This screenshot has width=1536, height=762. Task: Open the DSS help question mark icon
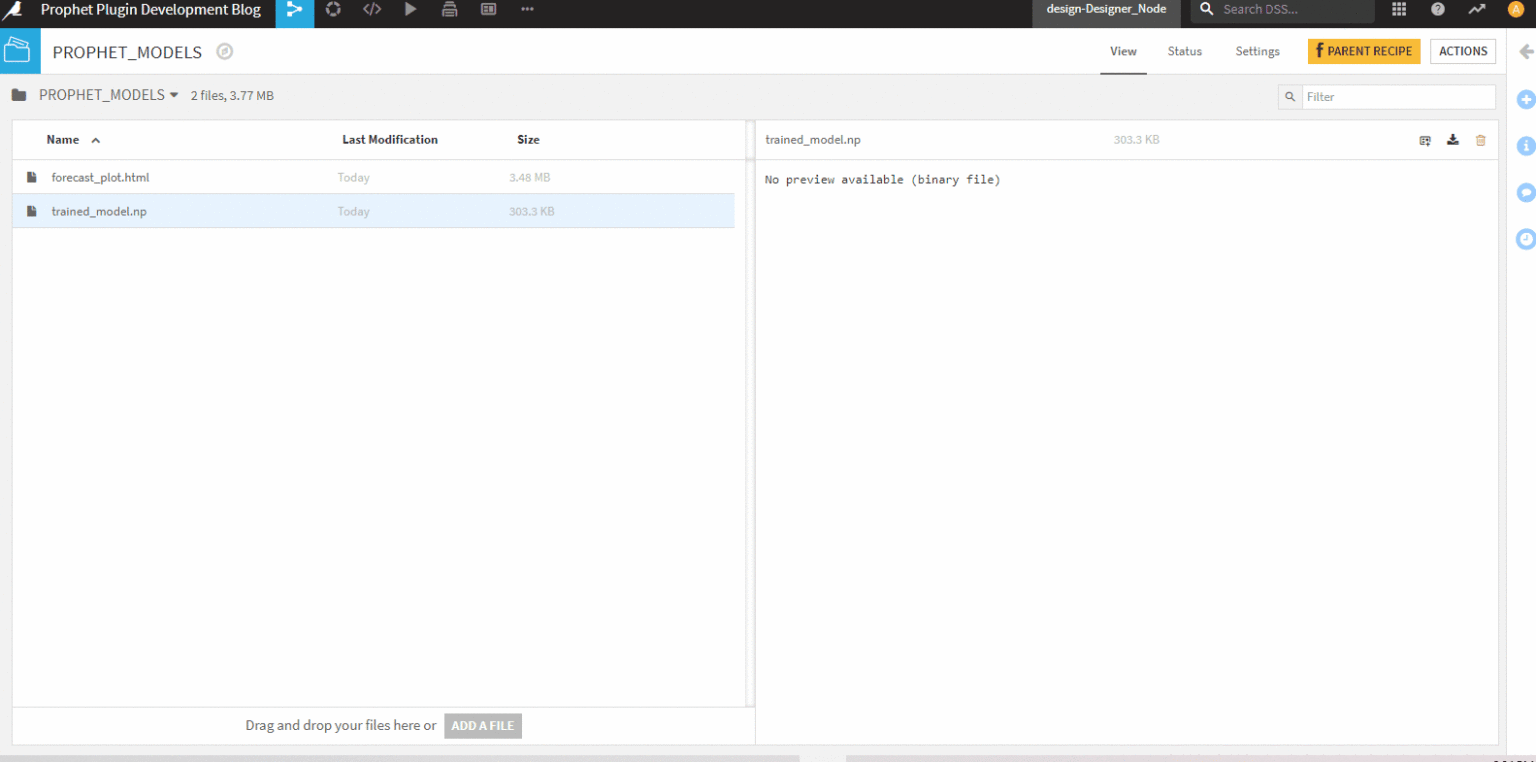pyautogui.click(x=1437, y=10)
